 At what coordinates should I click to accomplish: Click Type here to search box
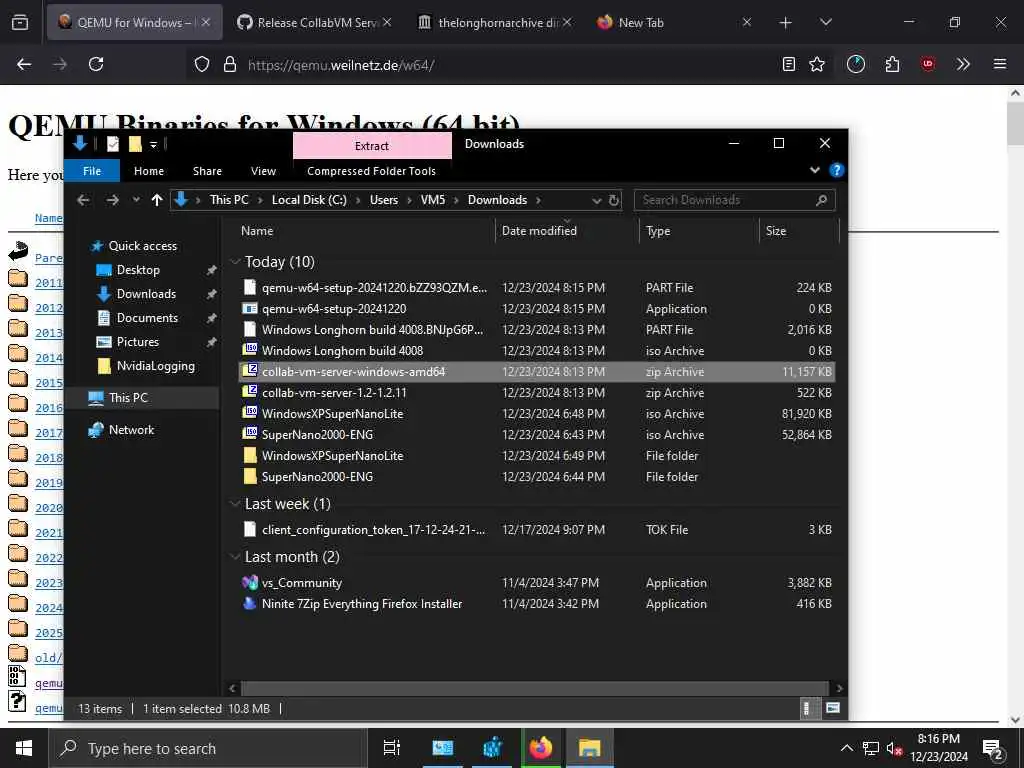[209, 748]
